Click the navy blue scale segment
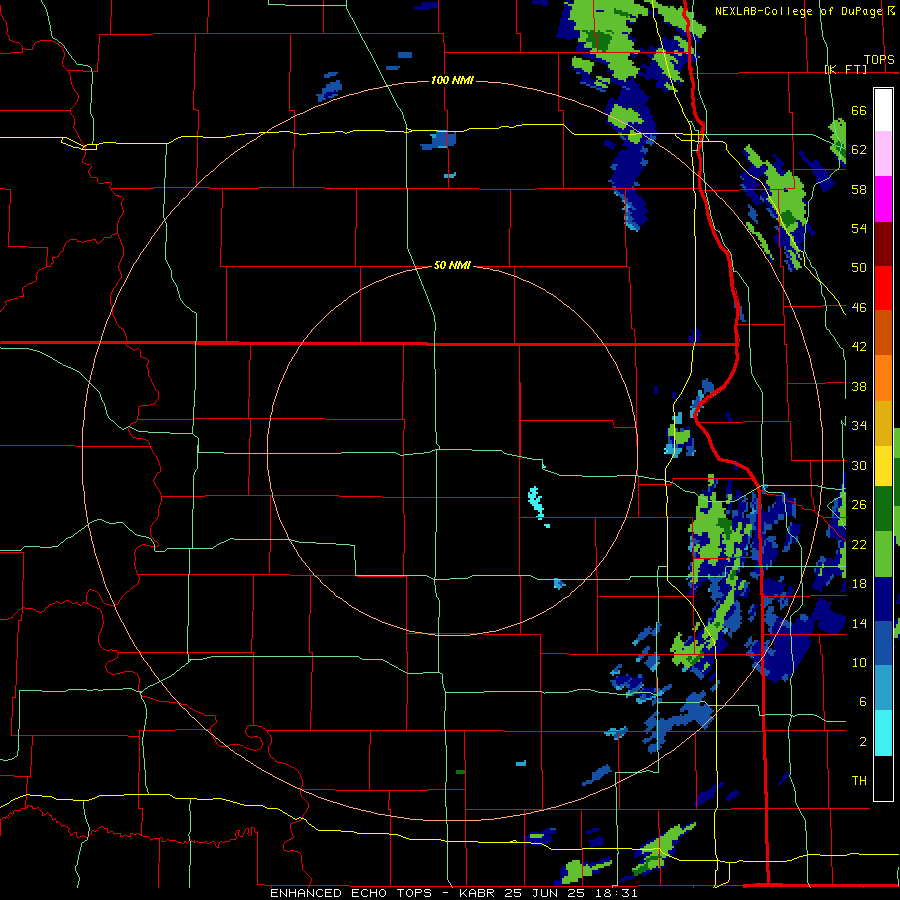 (x=883, y=599)
